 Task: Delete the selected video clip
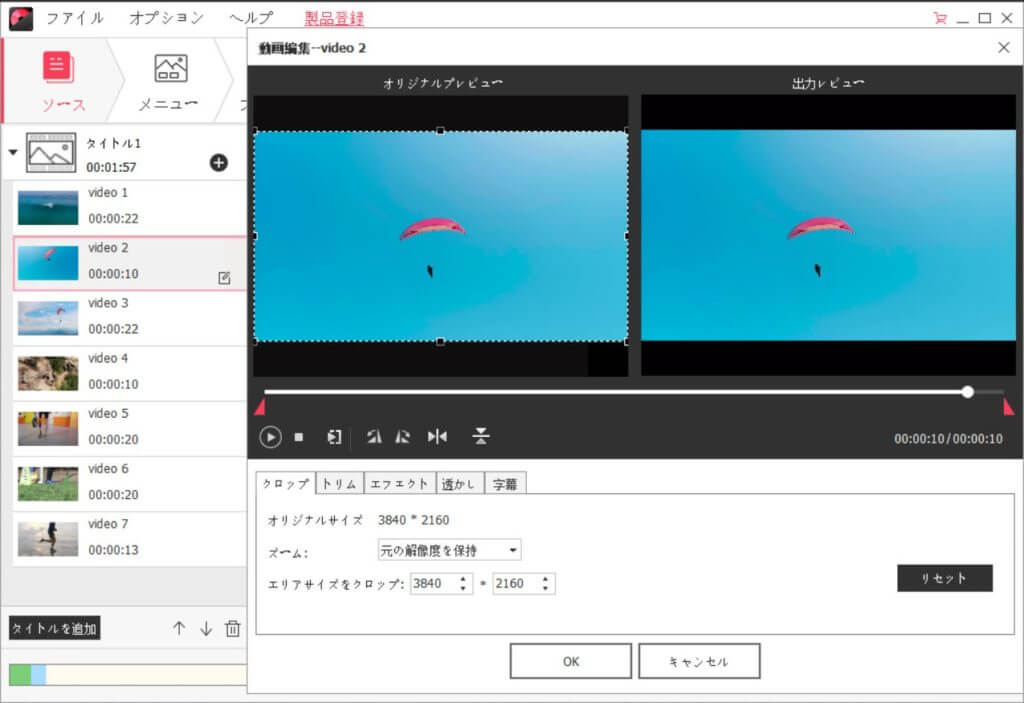232,628
